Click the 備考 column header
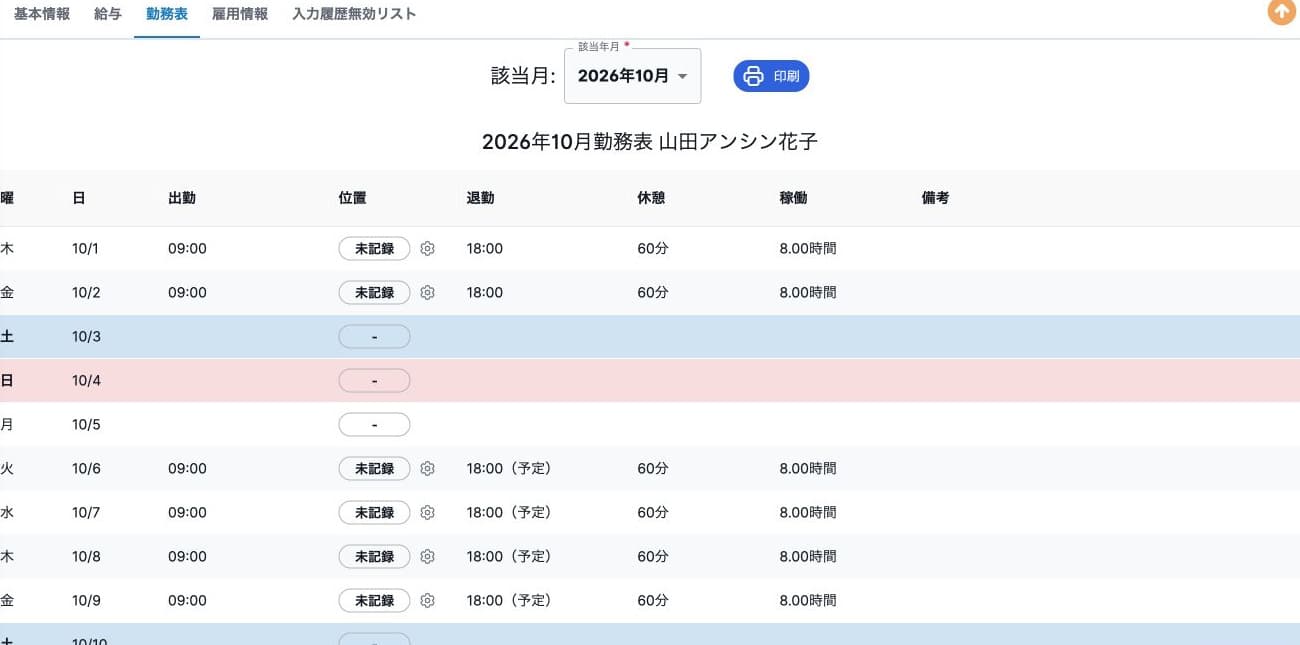The height and width of the screenshot is (645, 1300). click(x=935, y=198)
